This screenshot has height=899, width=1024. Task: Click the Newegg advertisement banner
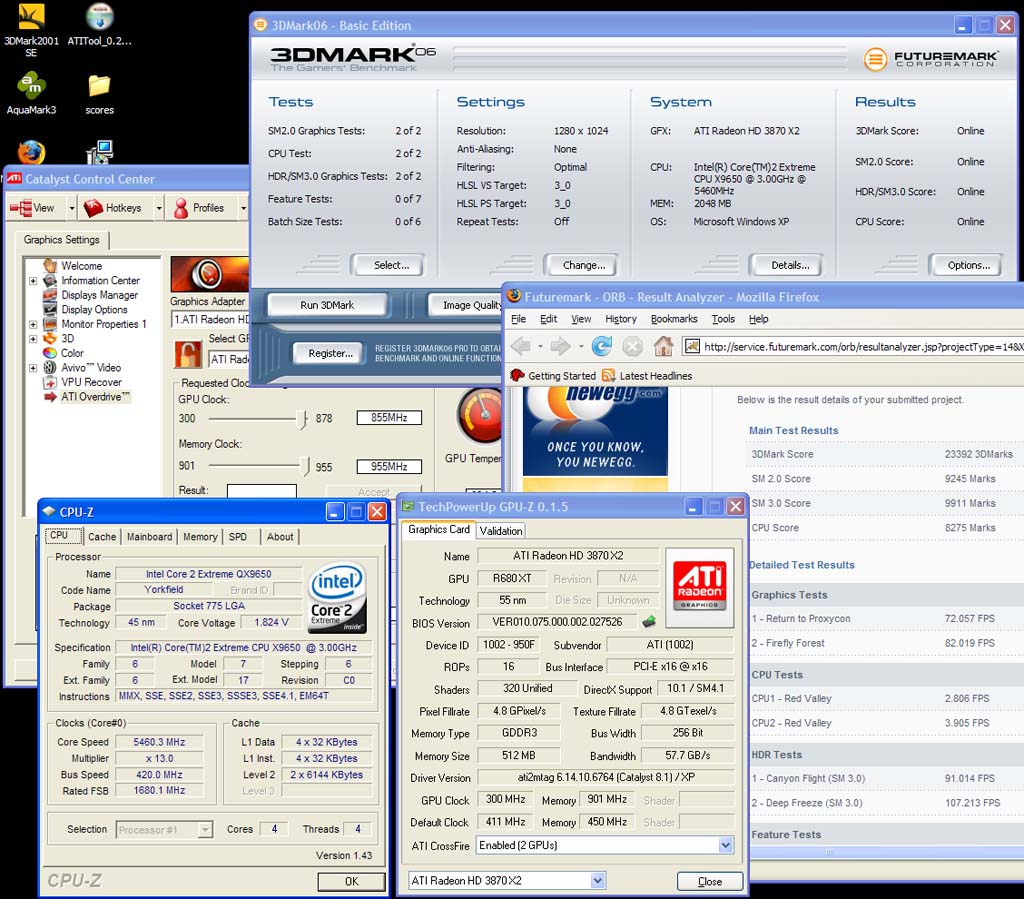[x=595, y=432]
